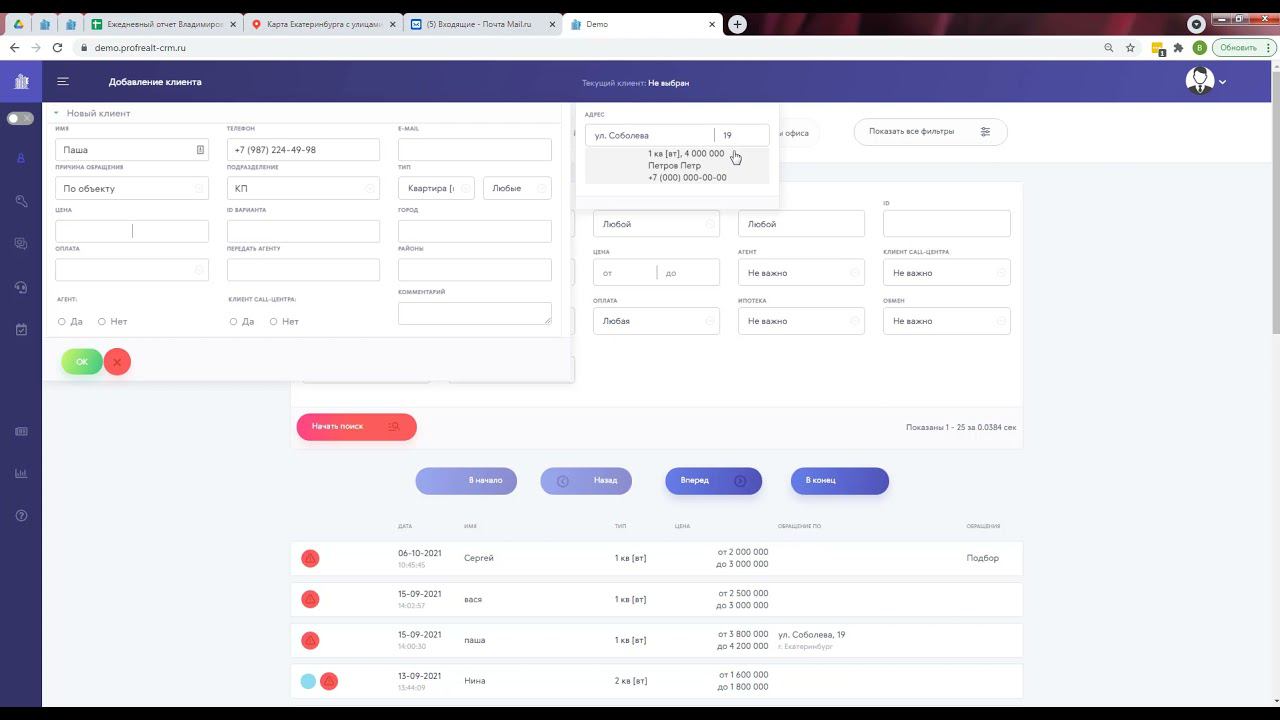Click the В начало pagination button
This screenshot has width=1280, height=720.
point(466,481)
